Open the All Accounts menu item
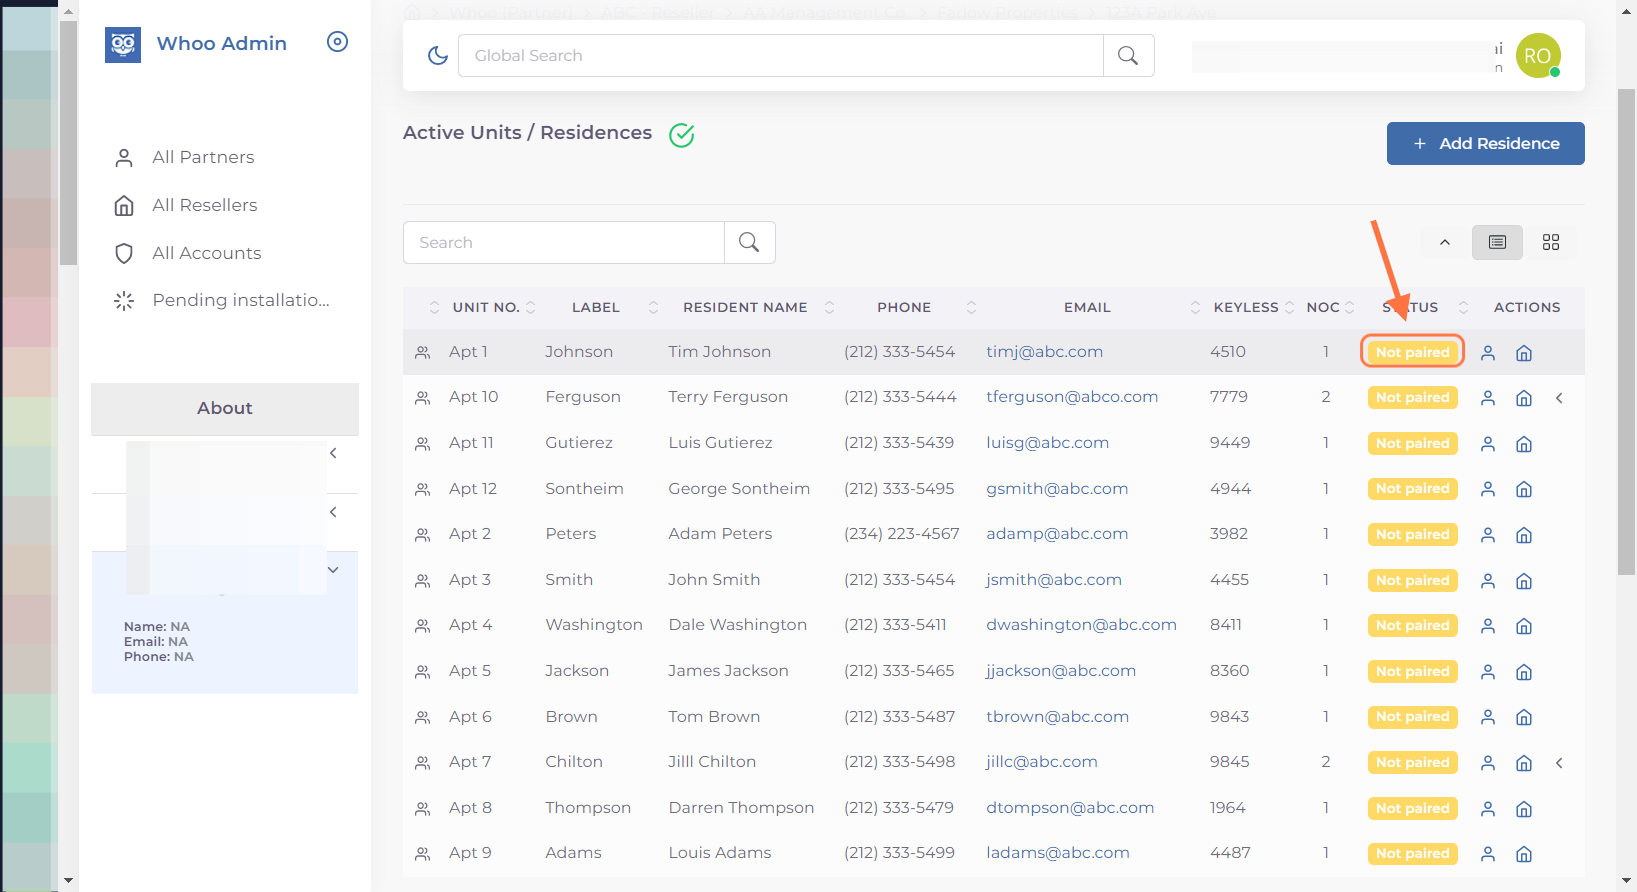Image resolution: width=1637 pixels, height=892 pixels. pos(206,253)
